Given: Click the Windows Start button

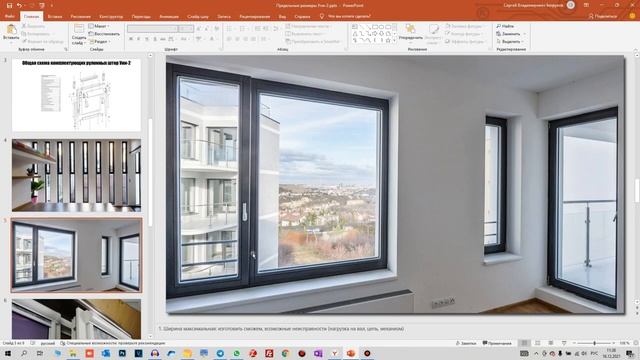Looking at the screenshot, I should point(7,353).
